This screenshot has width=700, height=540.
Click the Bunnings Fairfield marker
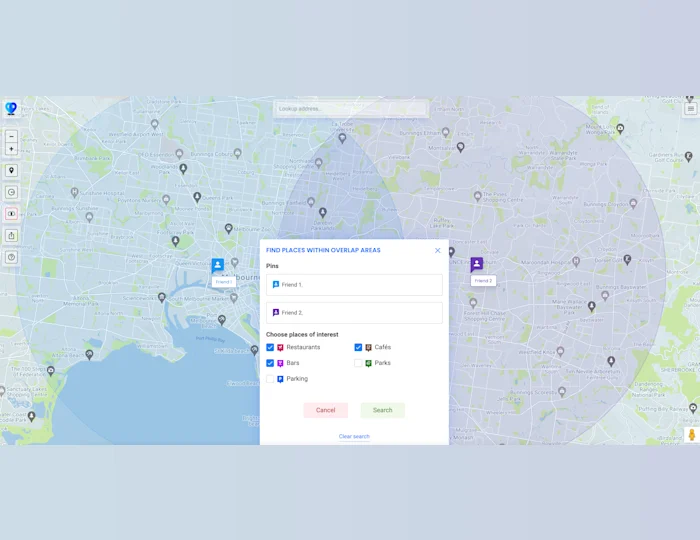coord(311,202)
